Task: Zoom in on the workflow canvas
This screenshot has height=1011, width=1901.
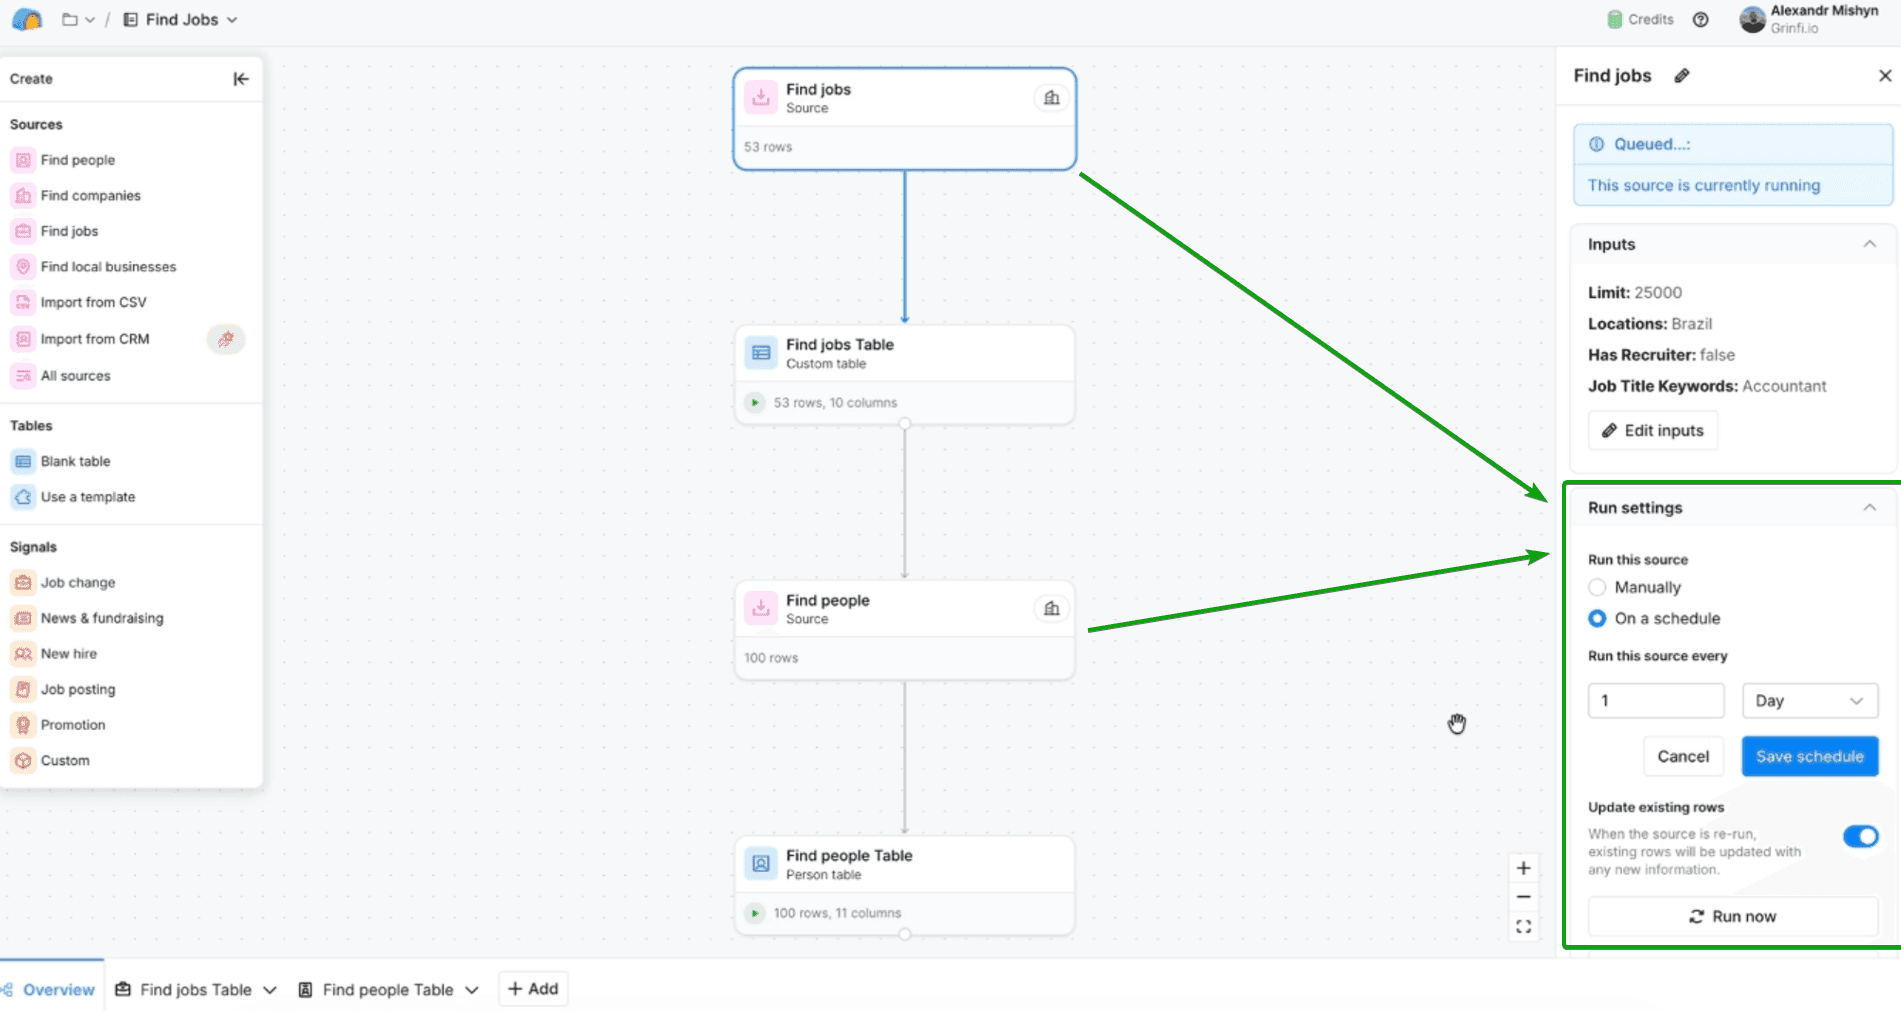Action: click(x=1523, y=868)
